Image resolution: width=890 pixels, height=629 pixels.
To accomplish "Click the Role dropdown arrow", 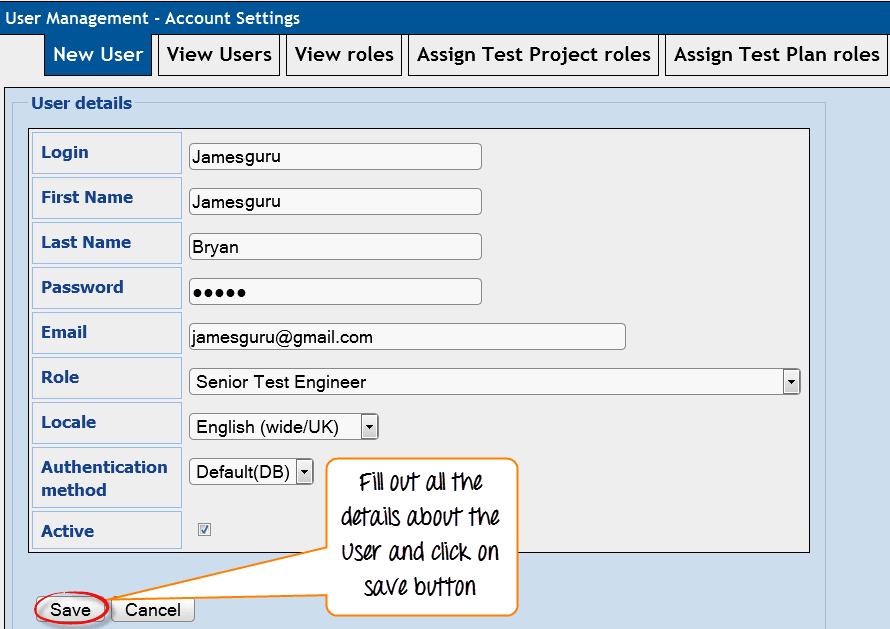I will click(x=791, y=382).
